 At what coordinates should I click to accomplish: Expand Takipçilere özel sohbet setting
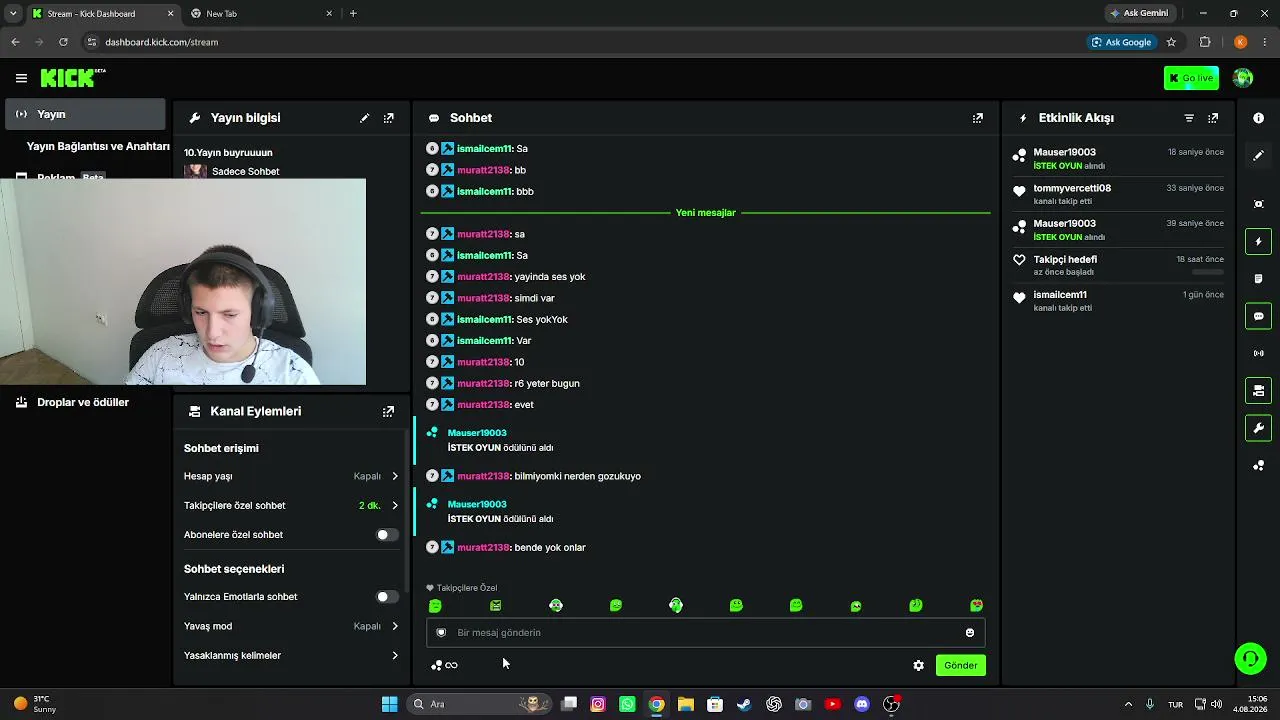291,505
